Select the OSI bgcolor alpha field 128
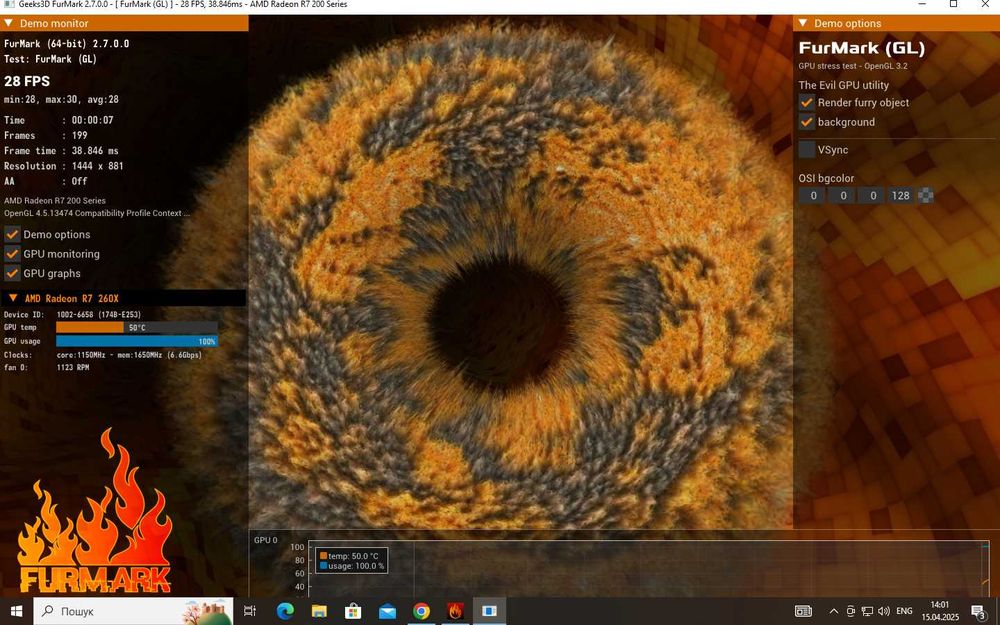This screenshot has width=1000, height=625. [x=901, y=196]
